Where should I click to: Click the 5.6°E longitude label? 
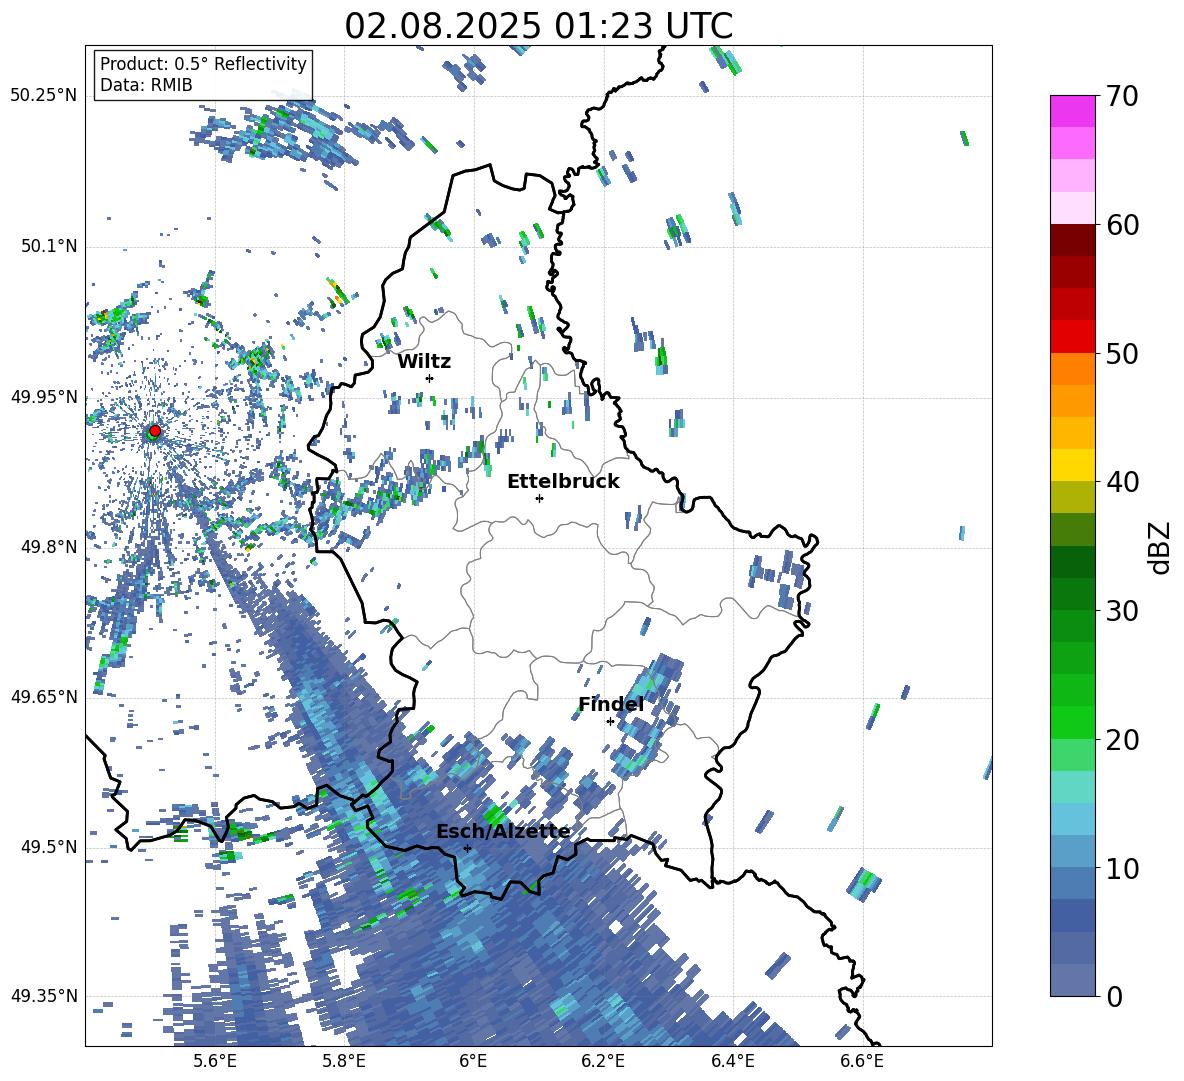215,1061
